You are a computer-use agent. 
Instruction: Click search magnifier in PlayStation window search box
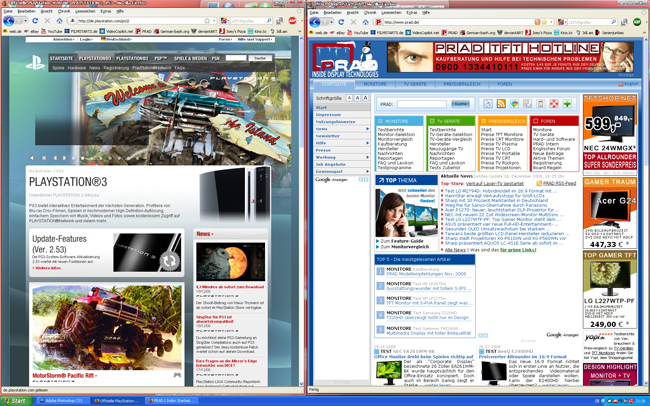click(269, 21)
